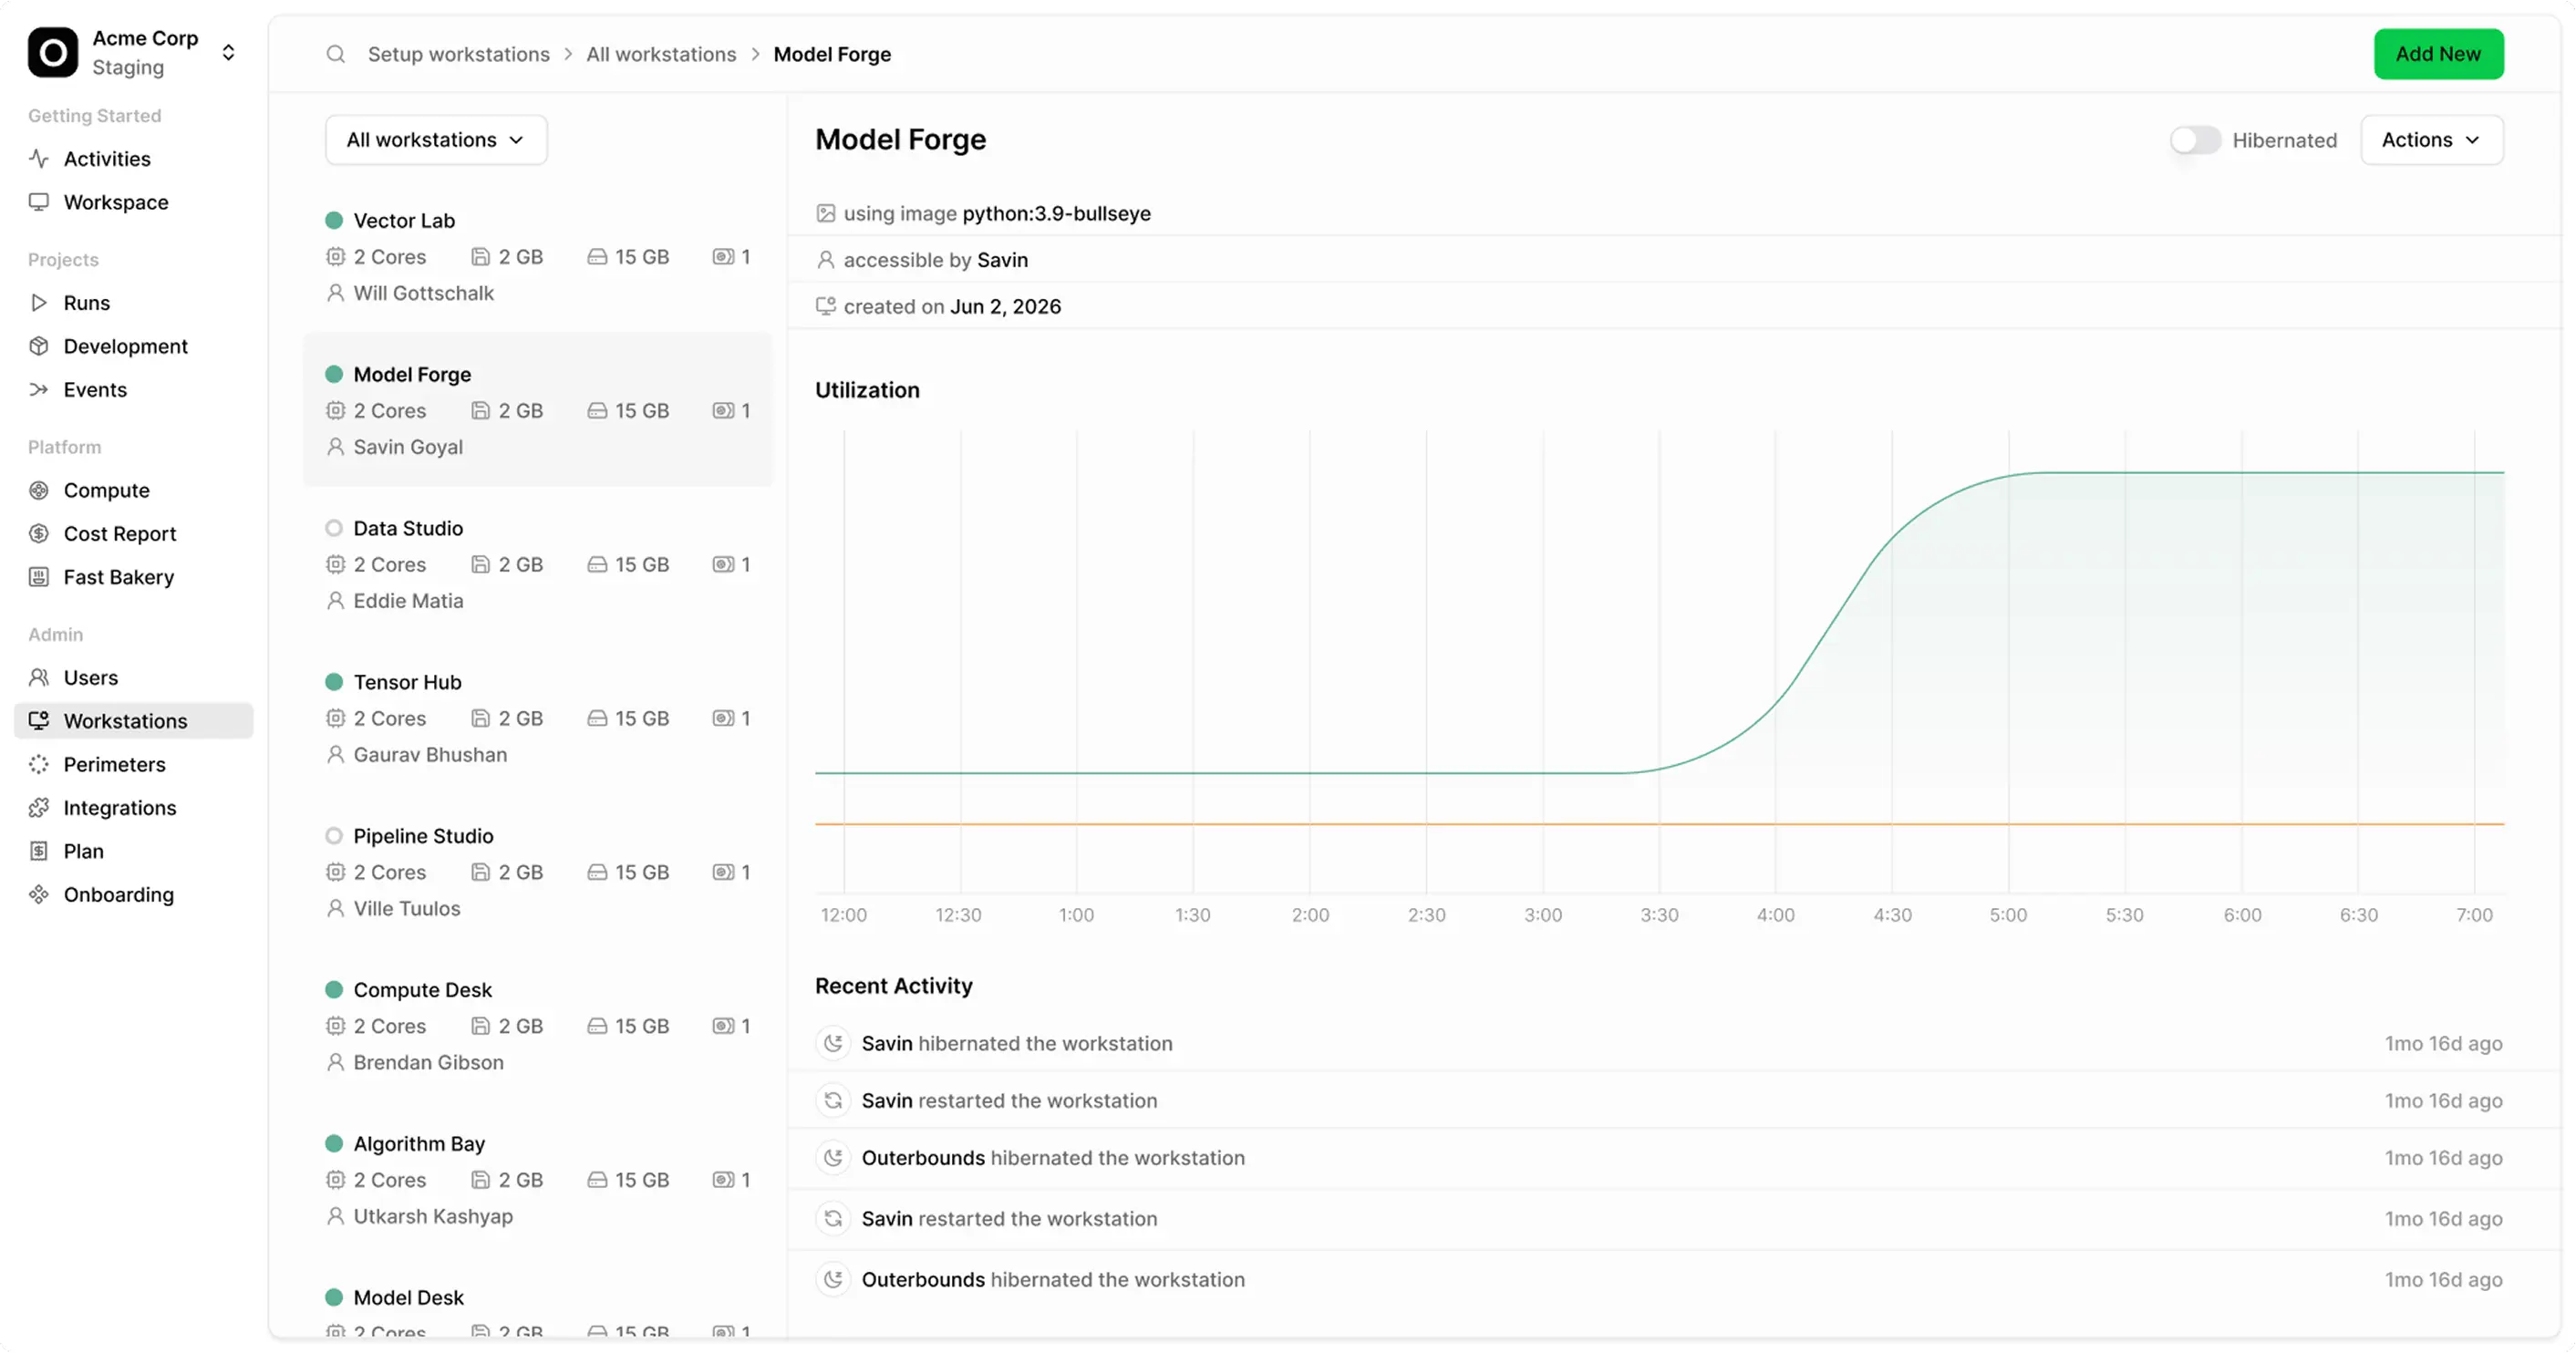Click the Plan icon in sidebar

(39, 851)
